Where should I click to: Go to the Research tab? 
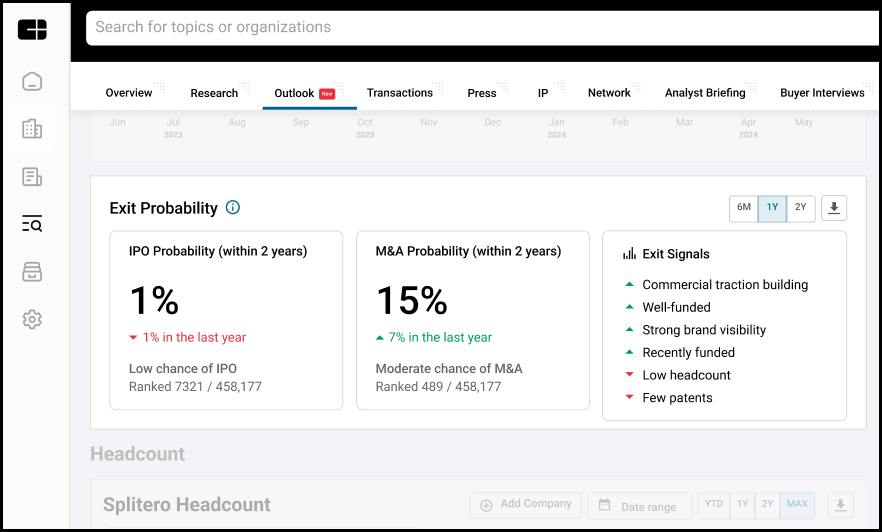[x=214, y=93]
